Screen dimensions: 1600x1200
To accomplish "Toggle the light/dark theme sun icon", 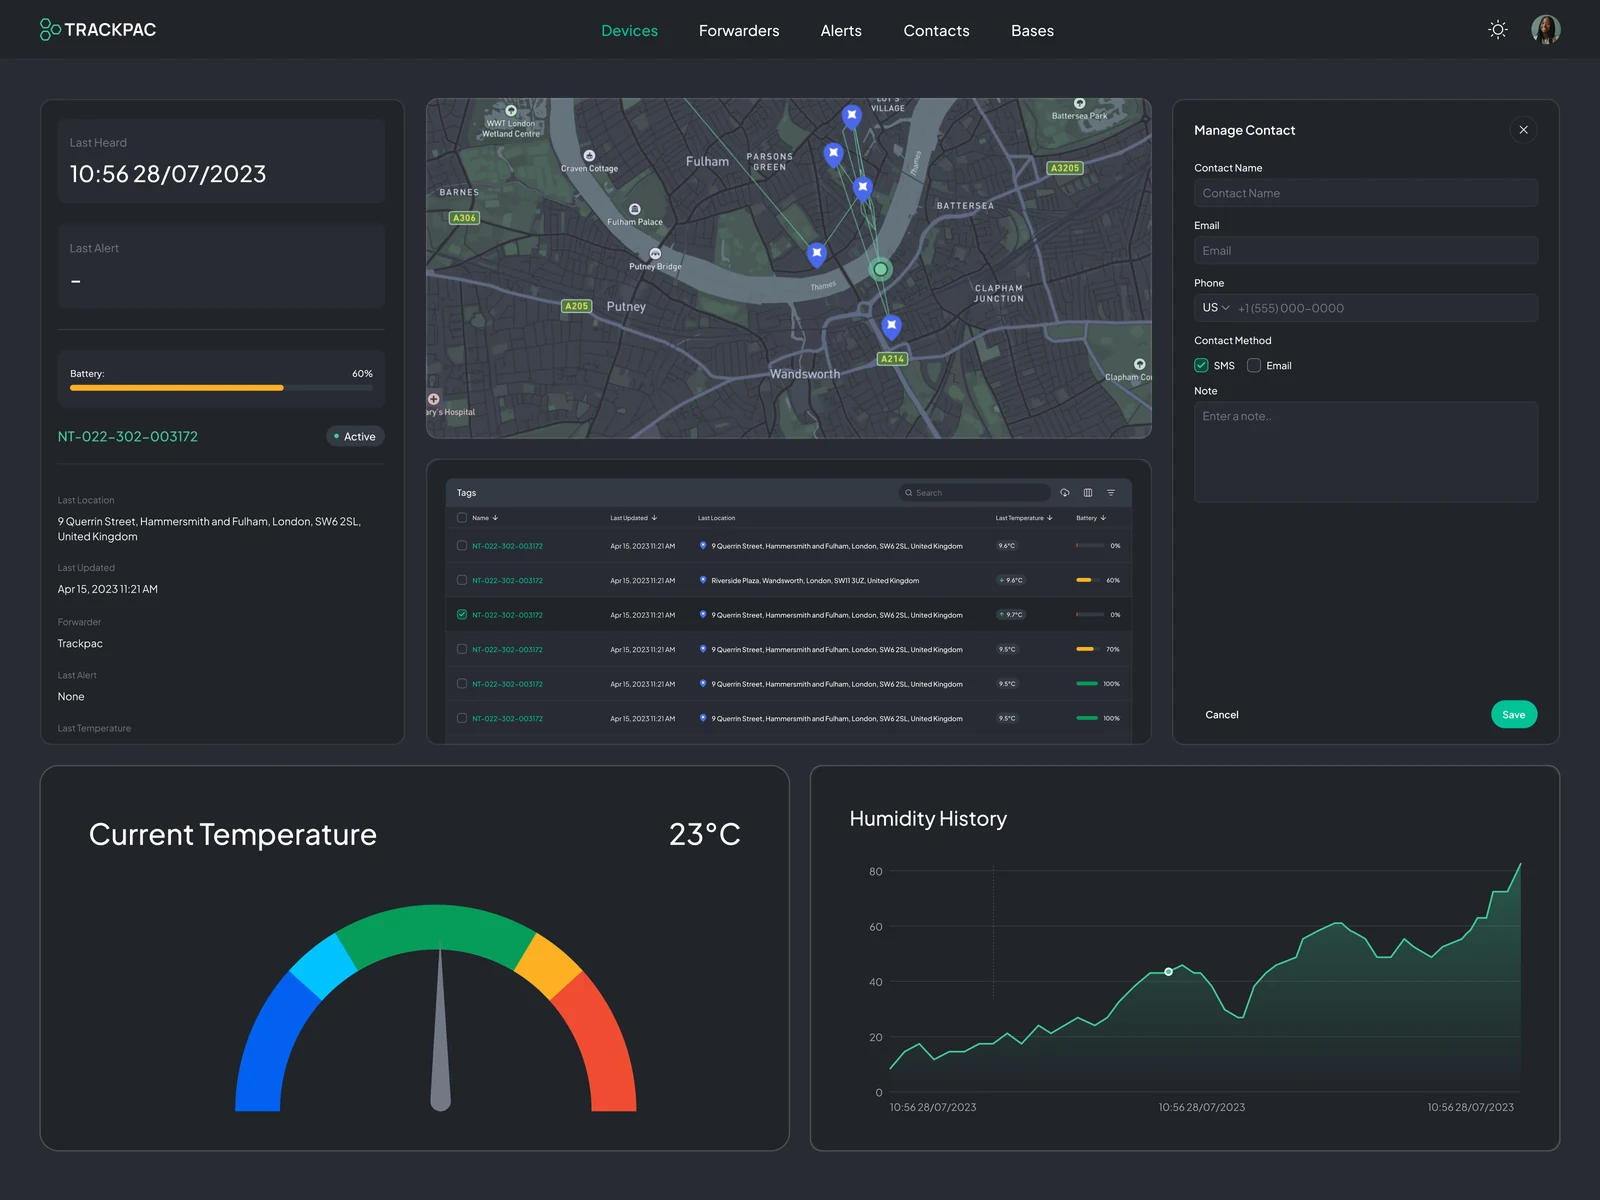I will pyautogui.click(x=1498, y=30).
